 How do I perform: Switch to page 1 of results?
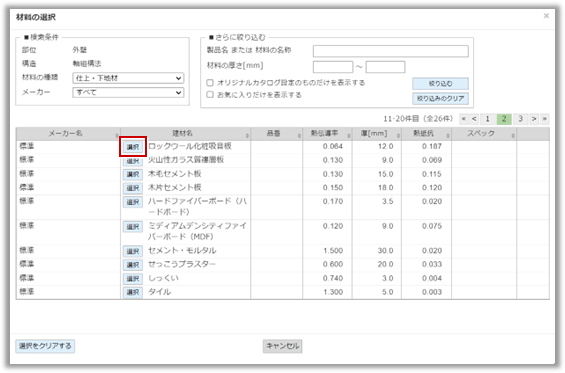(x=487, y=119)
